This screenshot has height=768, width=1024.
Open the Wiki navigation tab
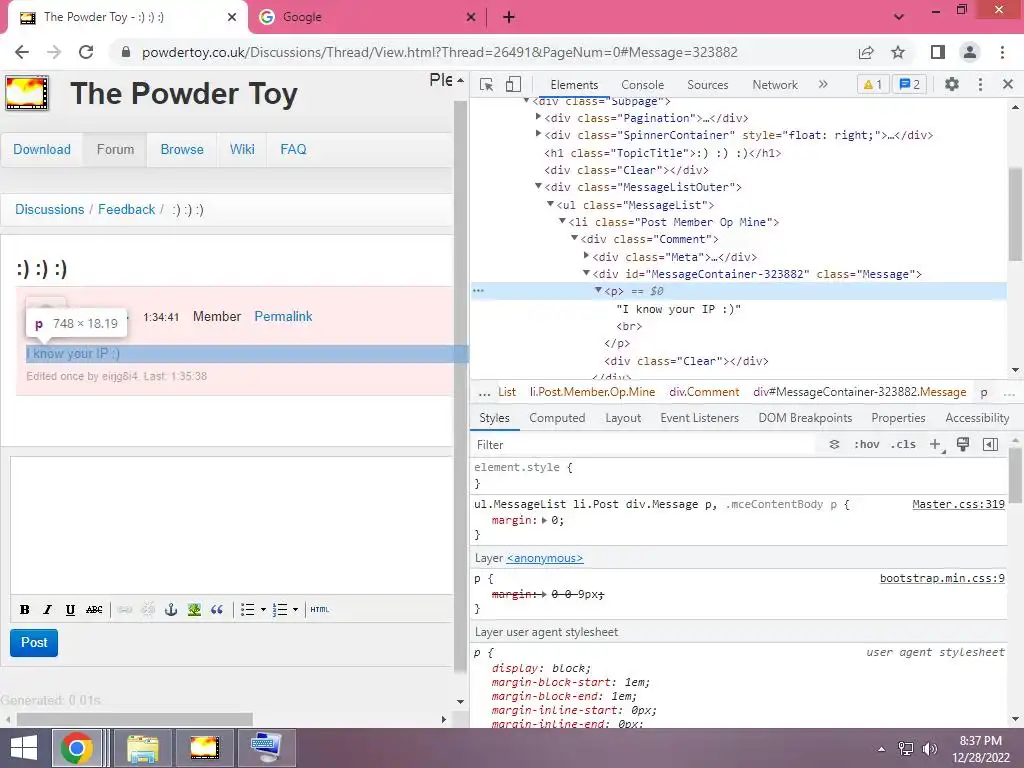(242, 150)
